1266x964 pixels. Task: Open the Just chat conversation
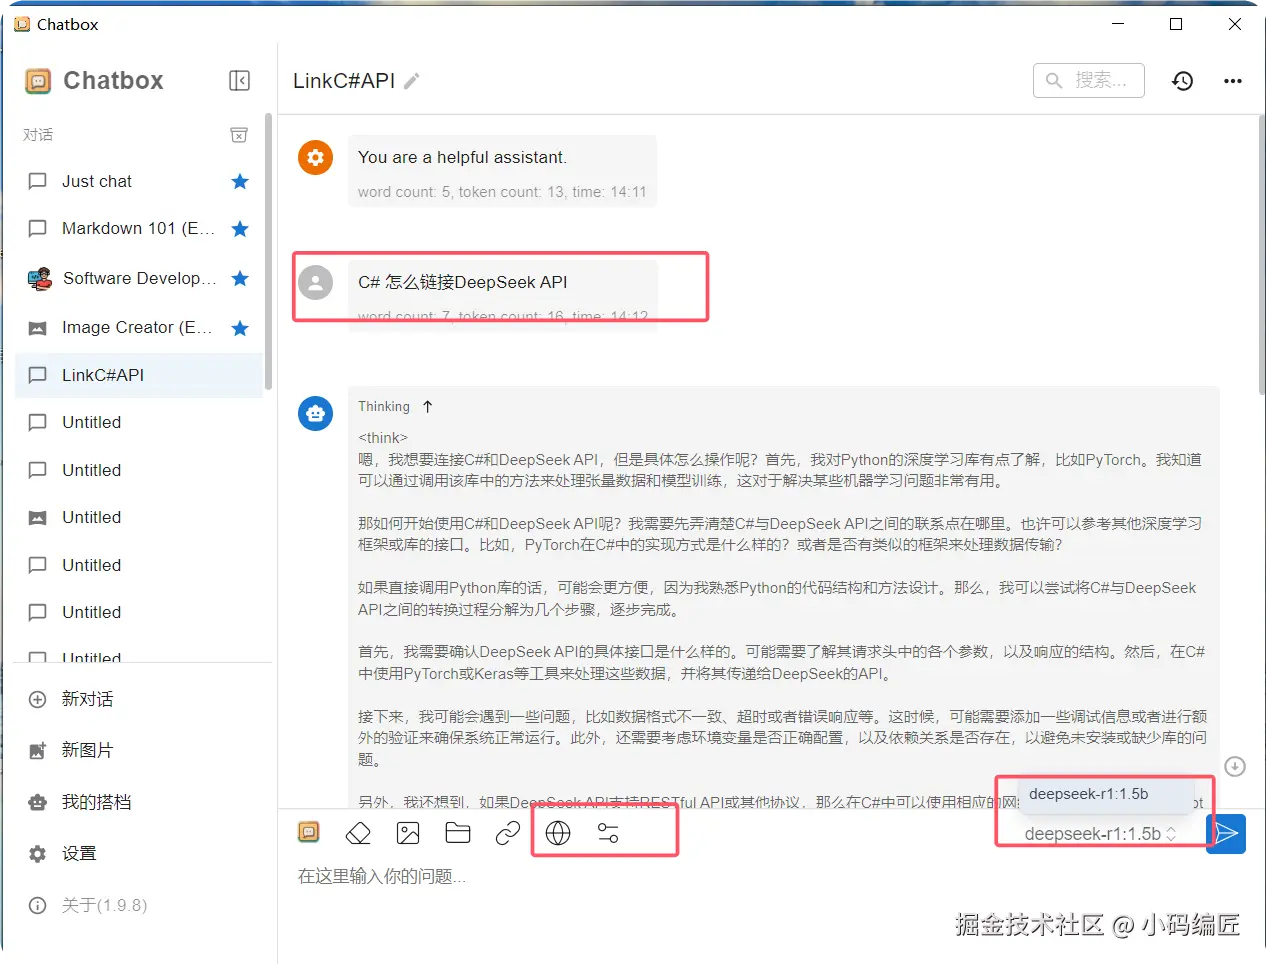(x=139, y=181)
